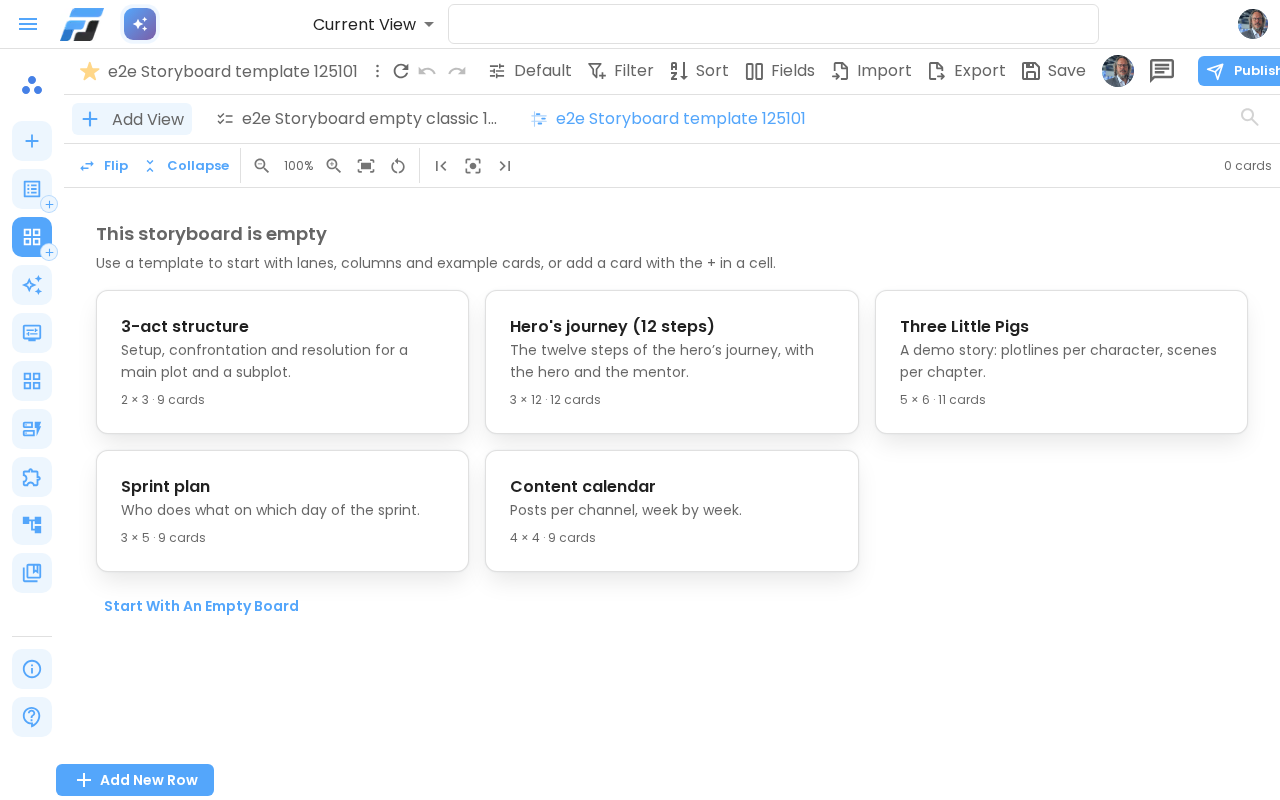
Task: Select the Sprint plan template
Action: 282,511
